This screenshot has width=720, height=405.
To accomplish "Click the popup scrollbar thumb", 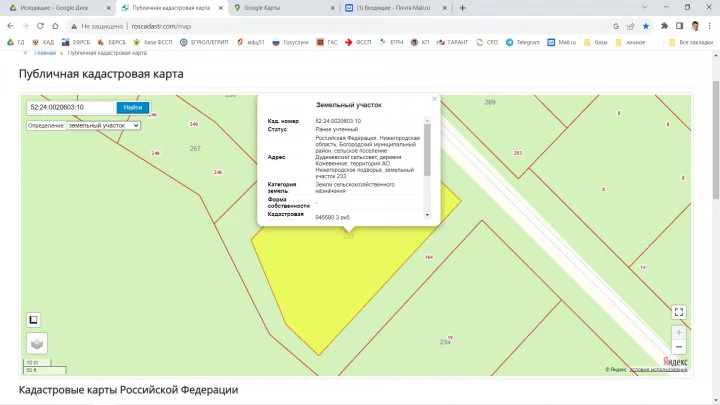I will 427,150.
